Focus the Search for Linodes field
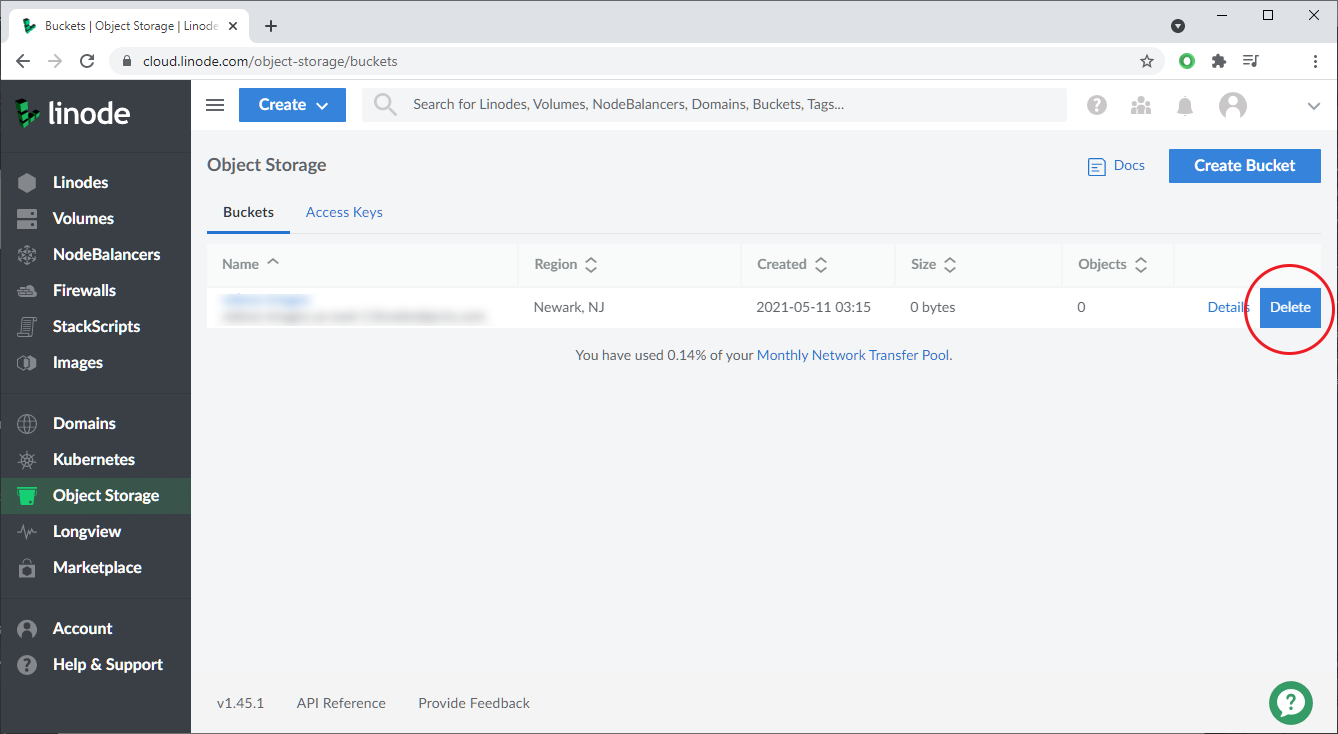Viewport: 1338px width, 734px height. pos(714,104)
